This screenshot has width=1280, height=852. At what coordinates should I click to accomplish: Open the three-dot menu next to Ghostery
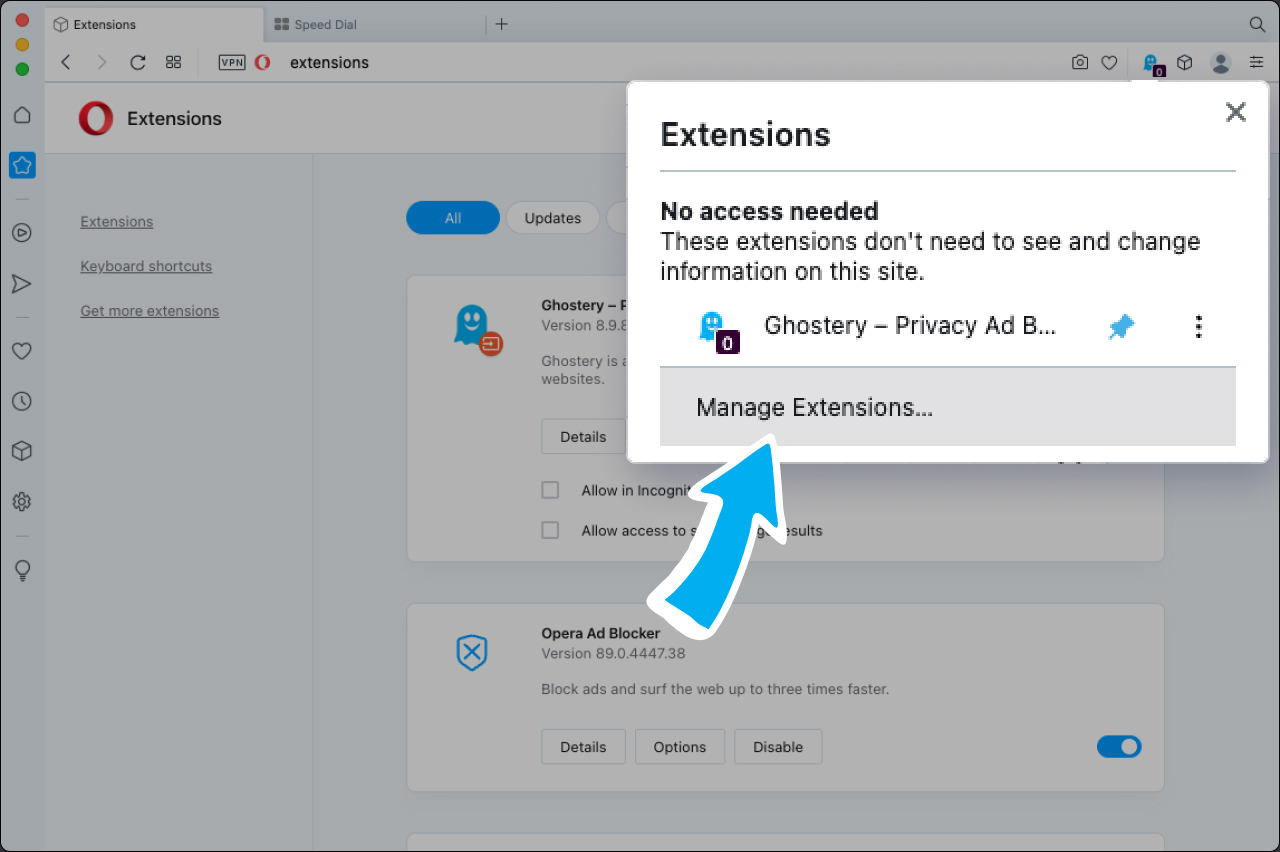(x=1198, y=326)
